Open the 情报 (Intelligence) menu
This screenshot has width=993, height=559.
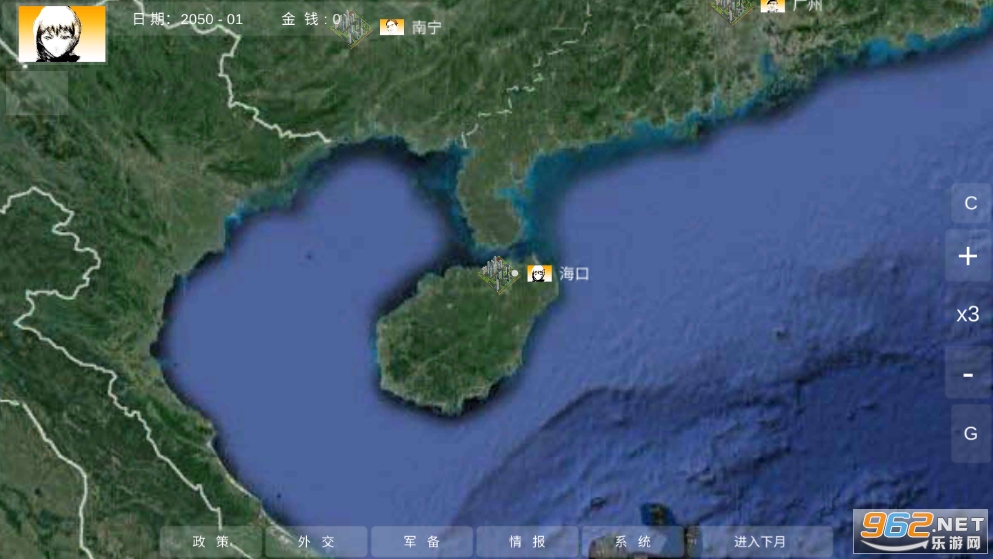[x=527, y=542]
